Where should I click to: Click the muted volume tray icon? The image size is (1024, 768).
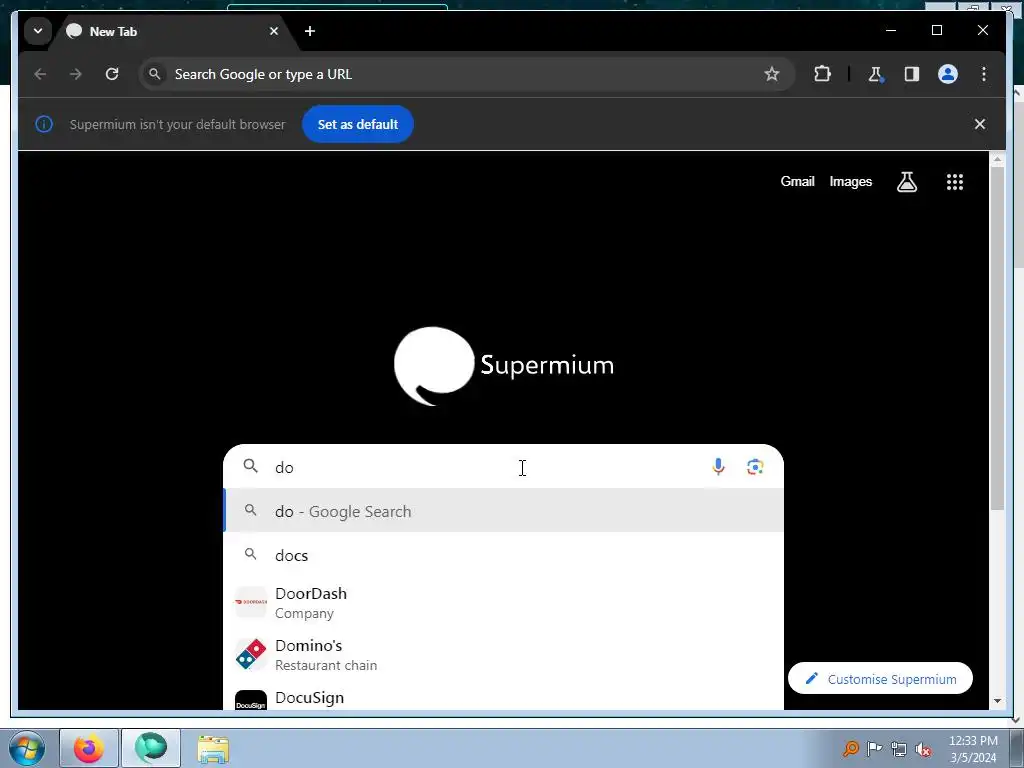click(923, 749)
